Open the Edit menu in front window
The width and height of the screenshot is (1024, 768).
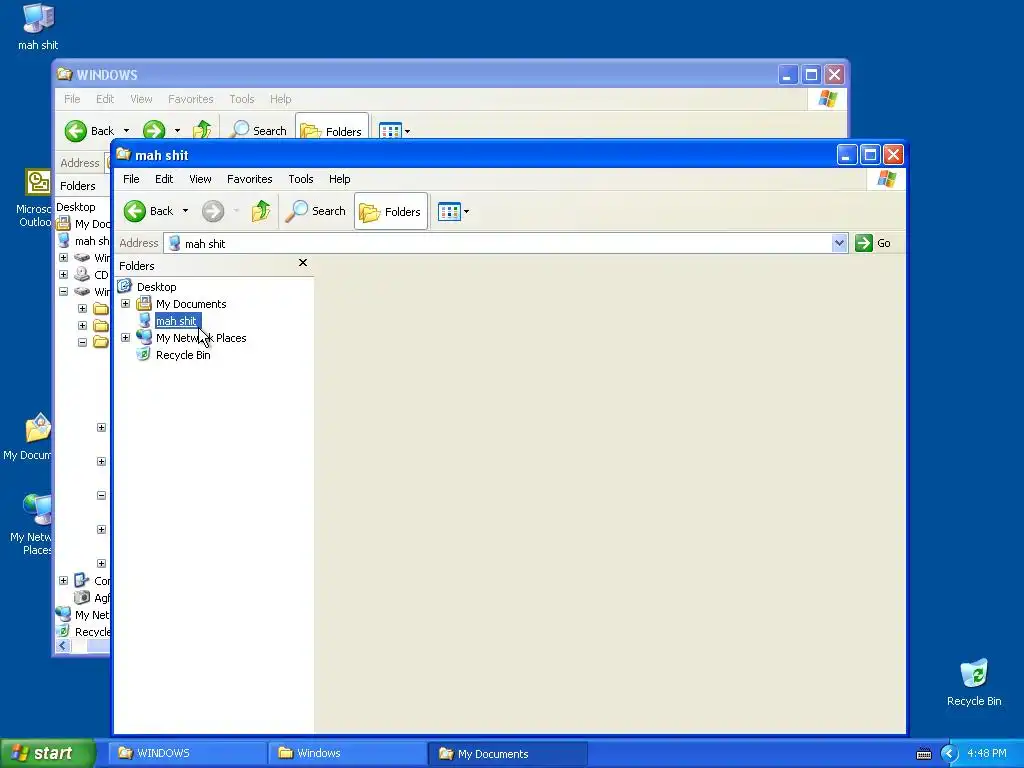point(164,179)
